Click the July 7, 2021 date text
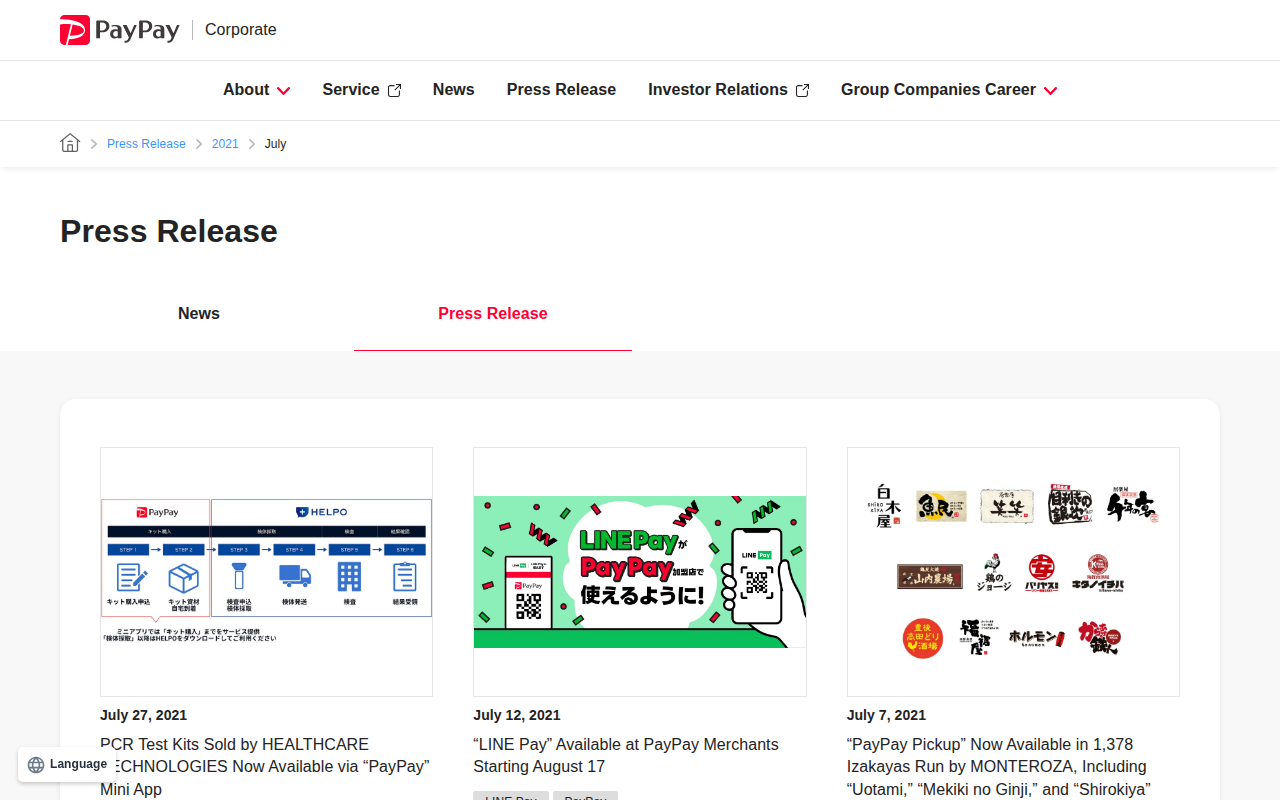 [886, 715]
